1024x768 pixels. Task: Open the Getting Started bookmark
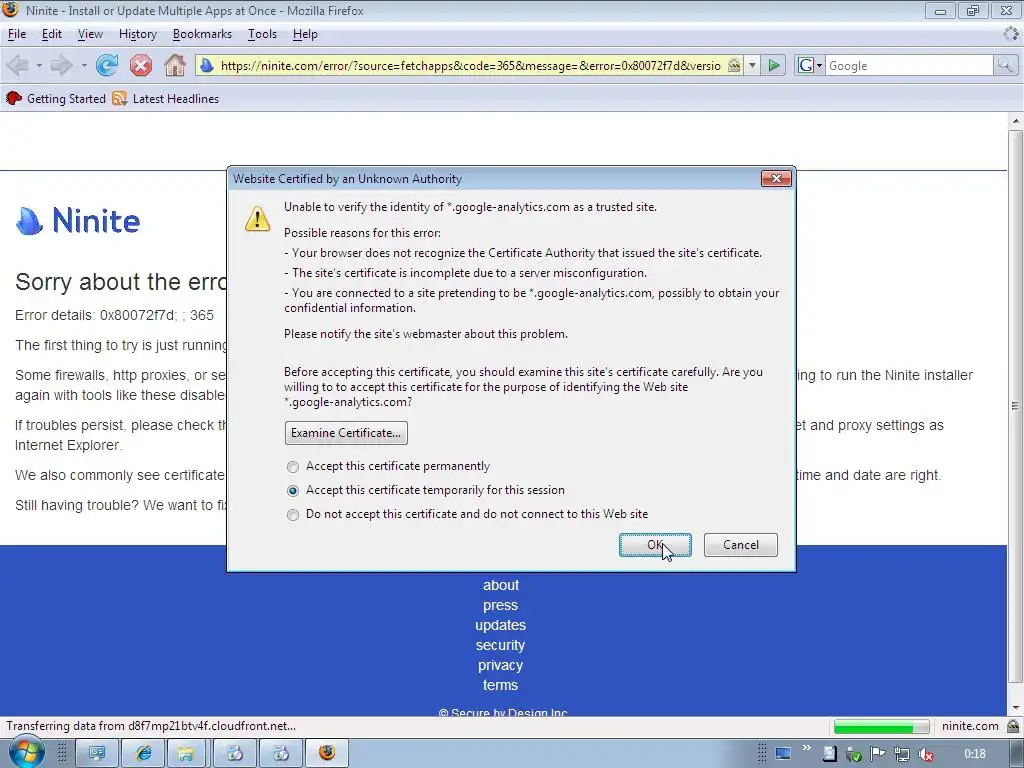click(56, 99)
